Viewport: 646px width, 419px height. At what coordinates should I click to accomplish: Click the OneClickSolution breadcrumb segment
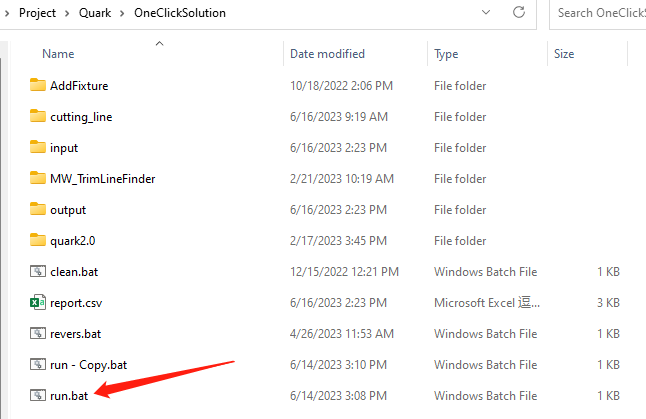pyautogui.click(x=179, y=13)
